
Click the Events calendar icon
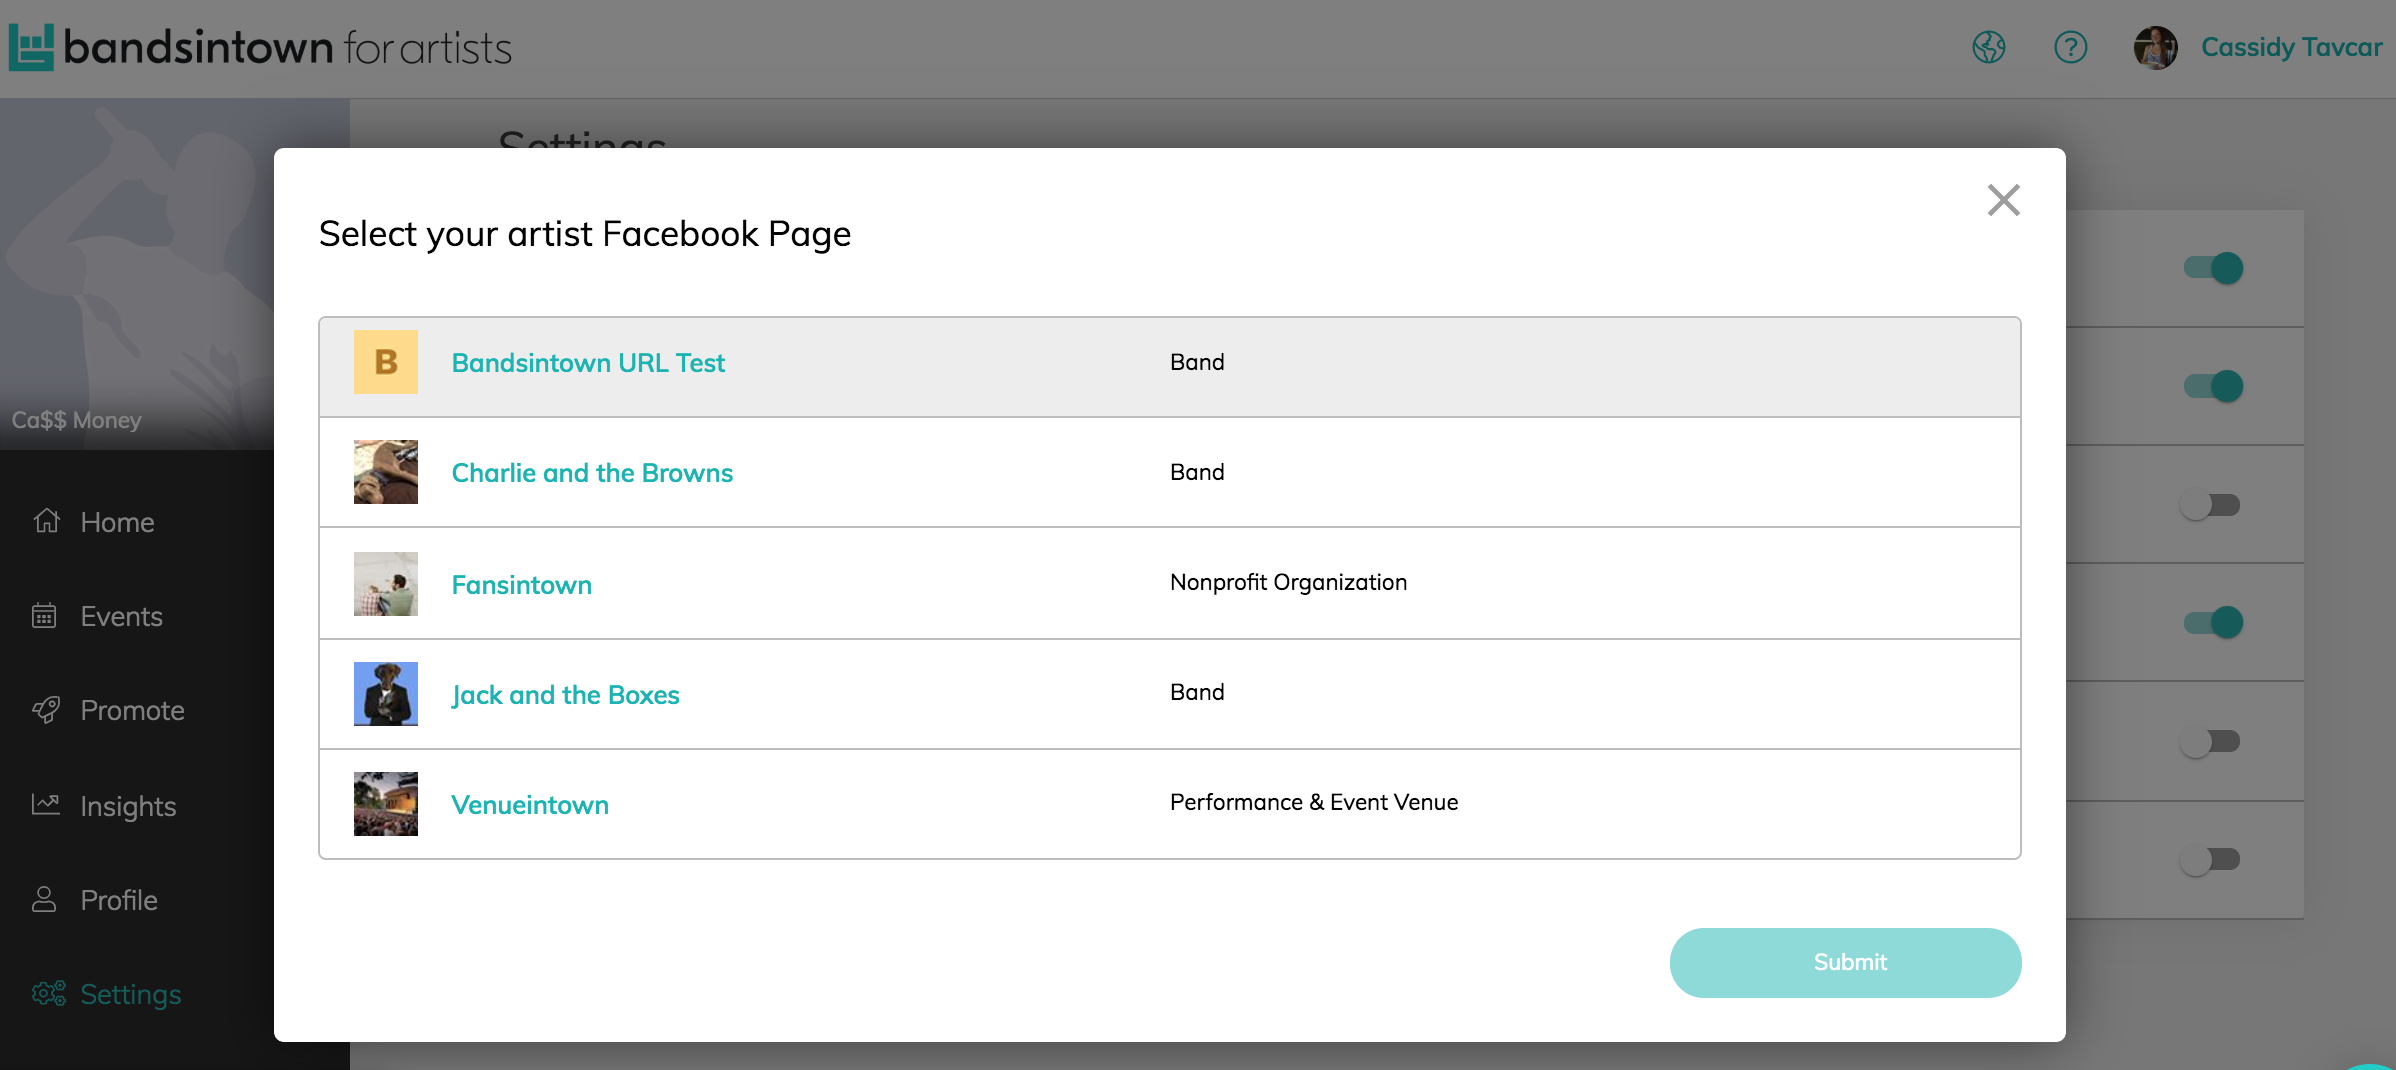(44, 615)
